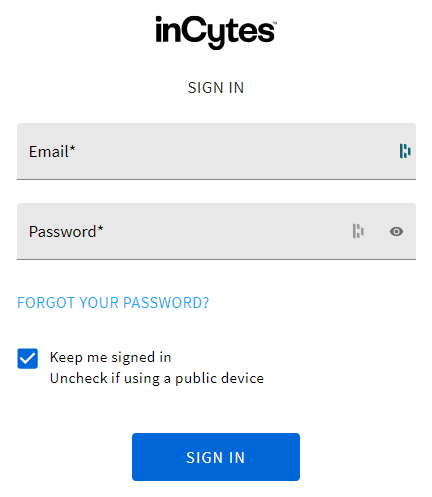Viewport: 432px width, 497px height.
Task: Focus the Password input field
Action: (x=216, y=231)
